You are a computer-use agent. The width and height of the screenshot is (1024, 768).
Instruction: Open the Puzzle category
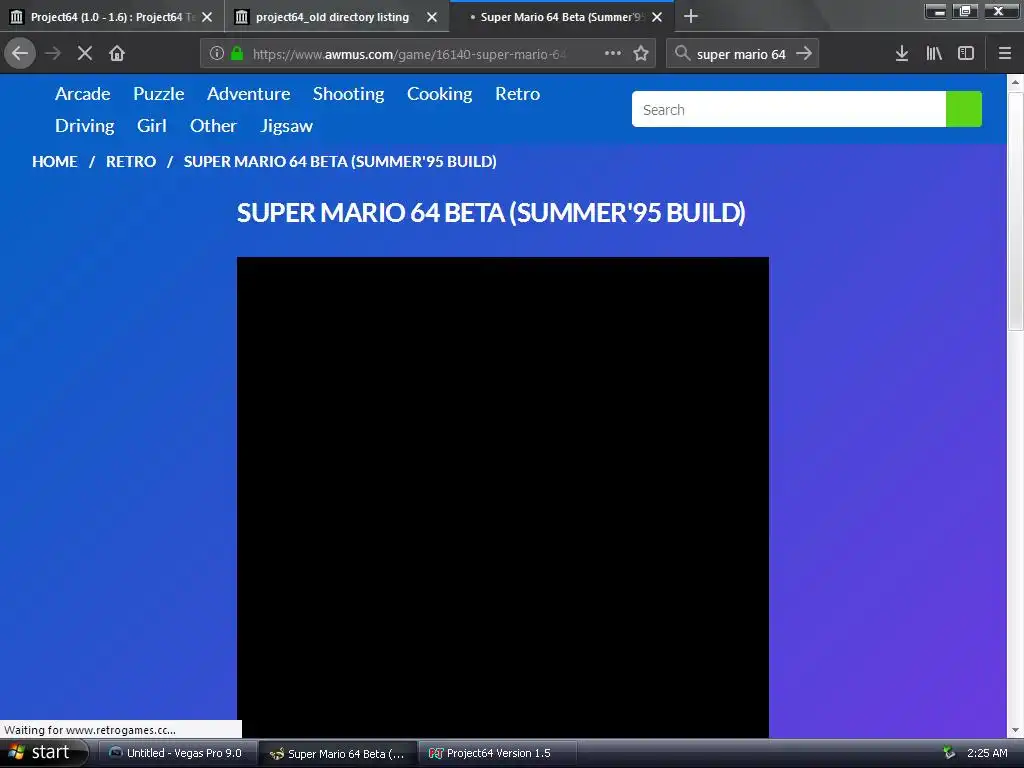point(159,94)
